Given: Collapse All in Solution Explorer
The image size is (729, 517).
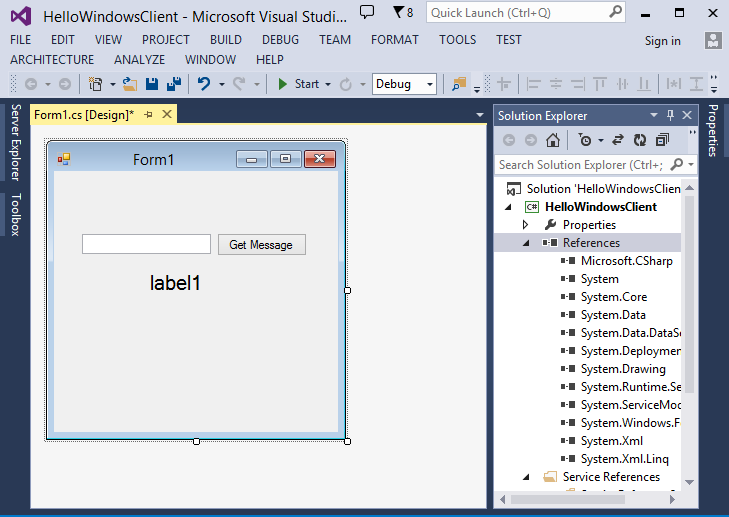Looking at the screenshot, I should 662,140.
